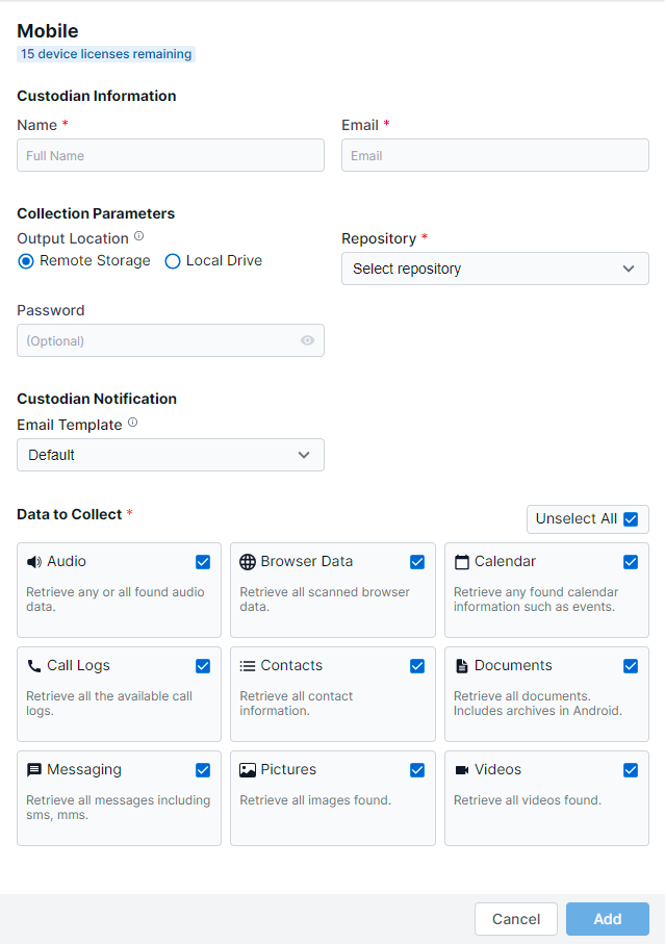
Task: Open the Email Template dropdown
Action: (170, 455)
